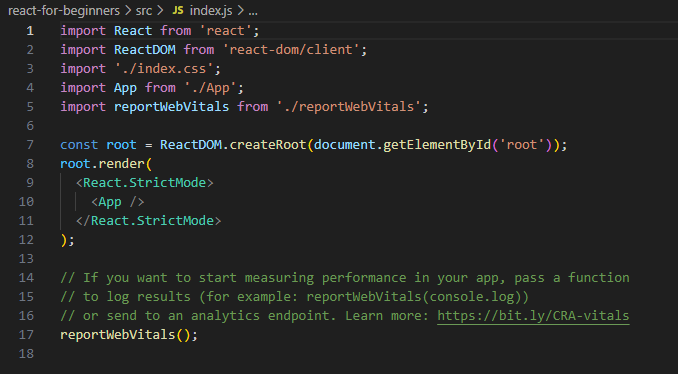Click line number 7 in gutter
This screenshot has width=678, height=374.
(x=30, y=144)
